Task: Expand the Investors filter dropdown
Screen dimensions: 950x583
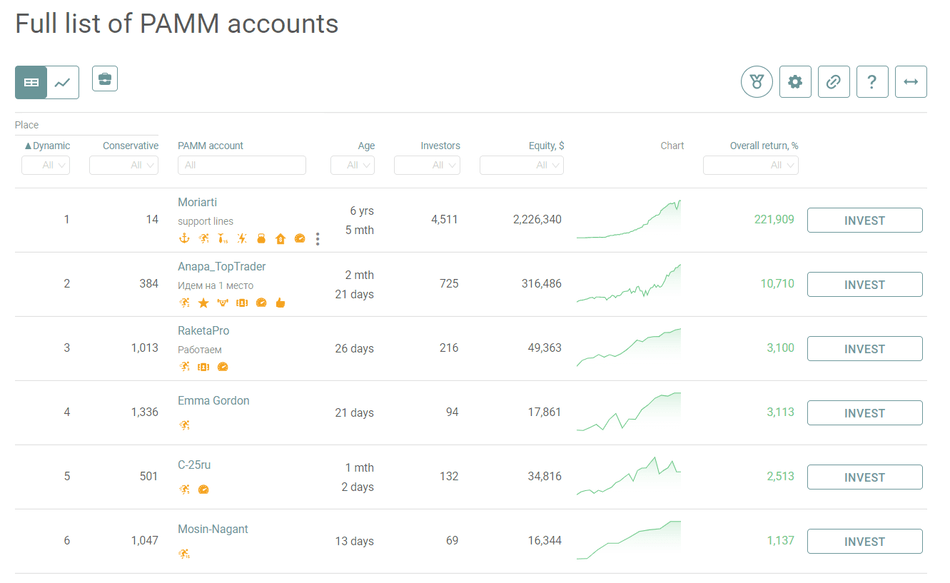Action: coord(427,165)
